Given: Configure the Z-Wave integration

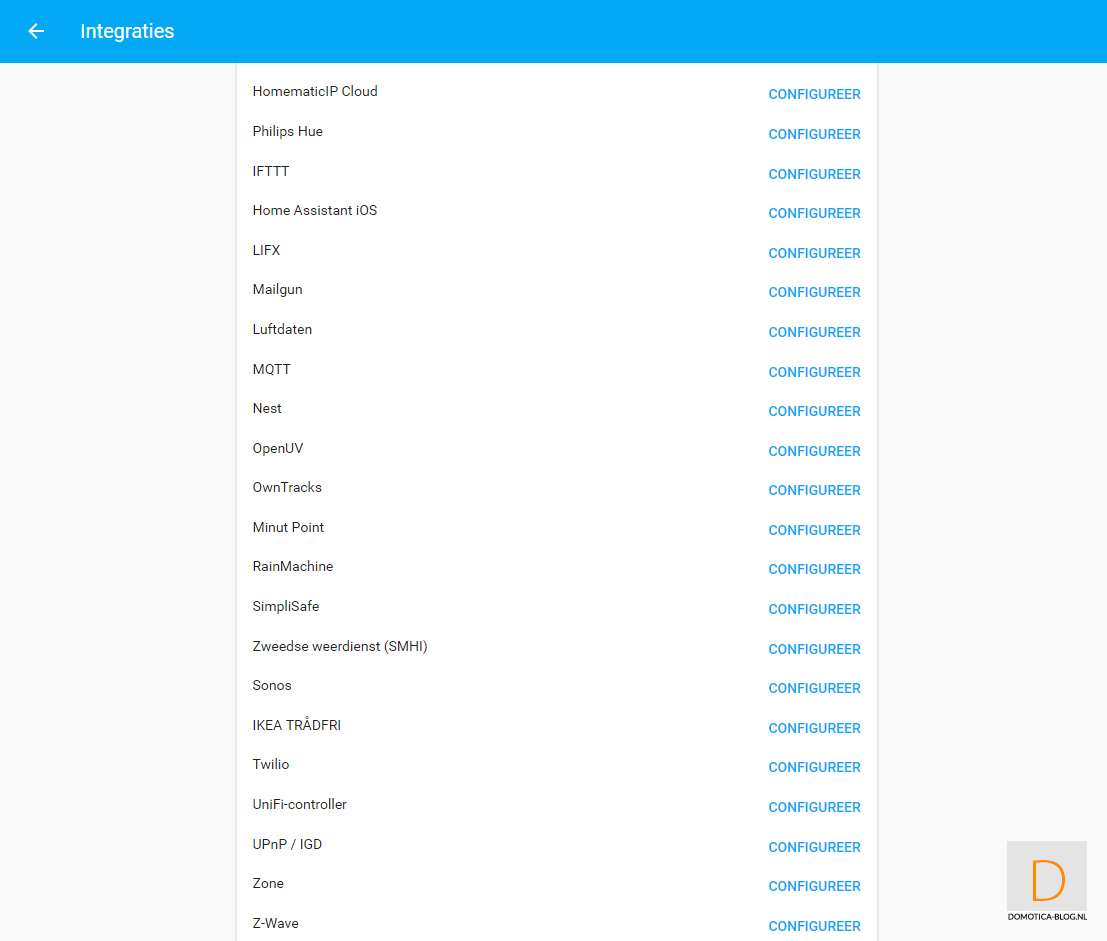Looking at the screenshot, I should coord(814,926).
